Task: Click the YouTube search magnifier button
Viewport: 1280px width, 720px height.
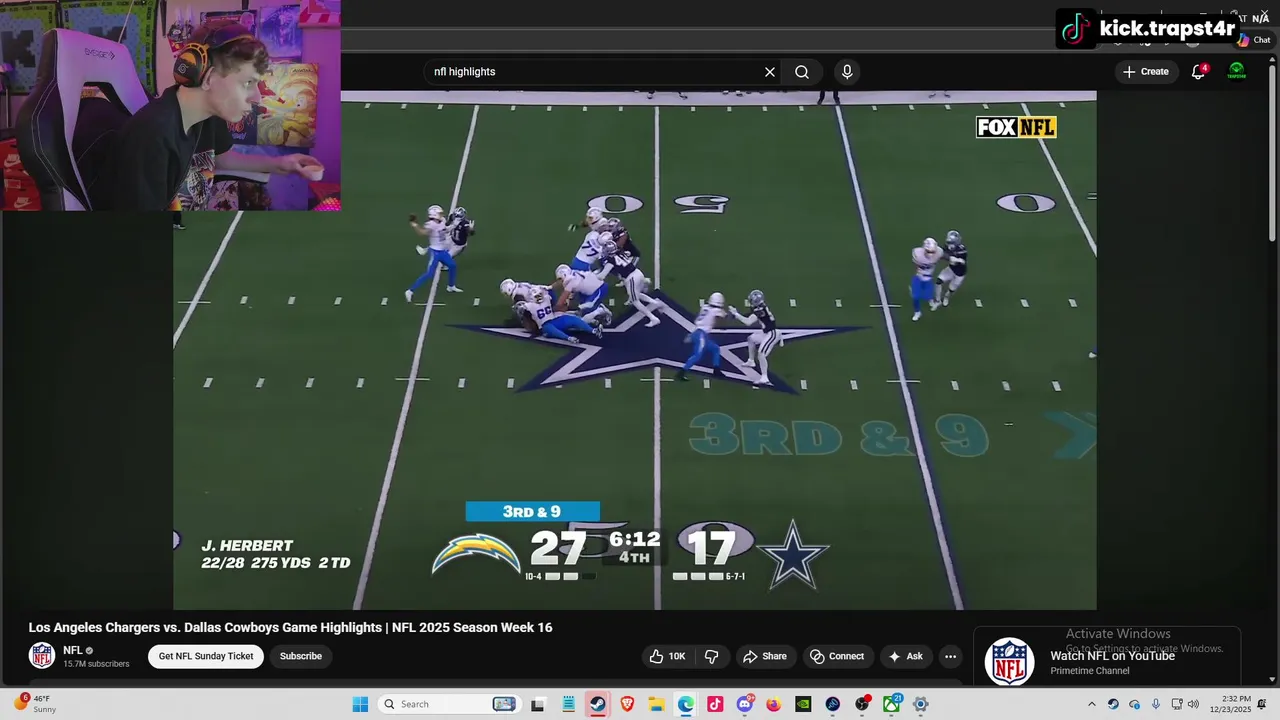Action: [802, 72]
